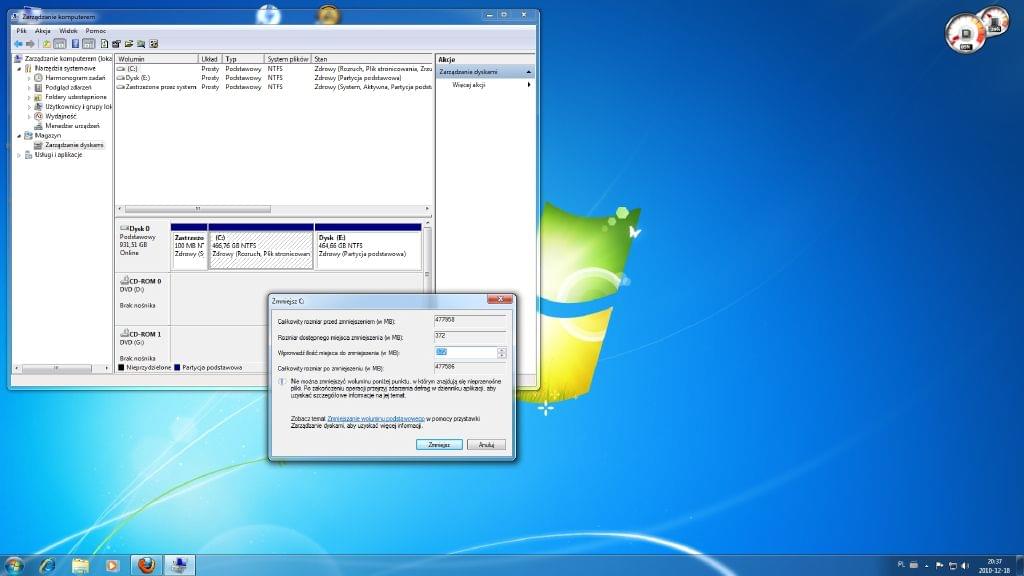1024x576 pixels.
Task: Click the (C:) partition block in the disk map
Action: 261,246
